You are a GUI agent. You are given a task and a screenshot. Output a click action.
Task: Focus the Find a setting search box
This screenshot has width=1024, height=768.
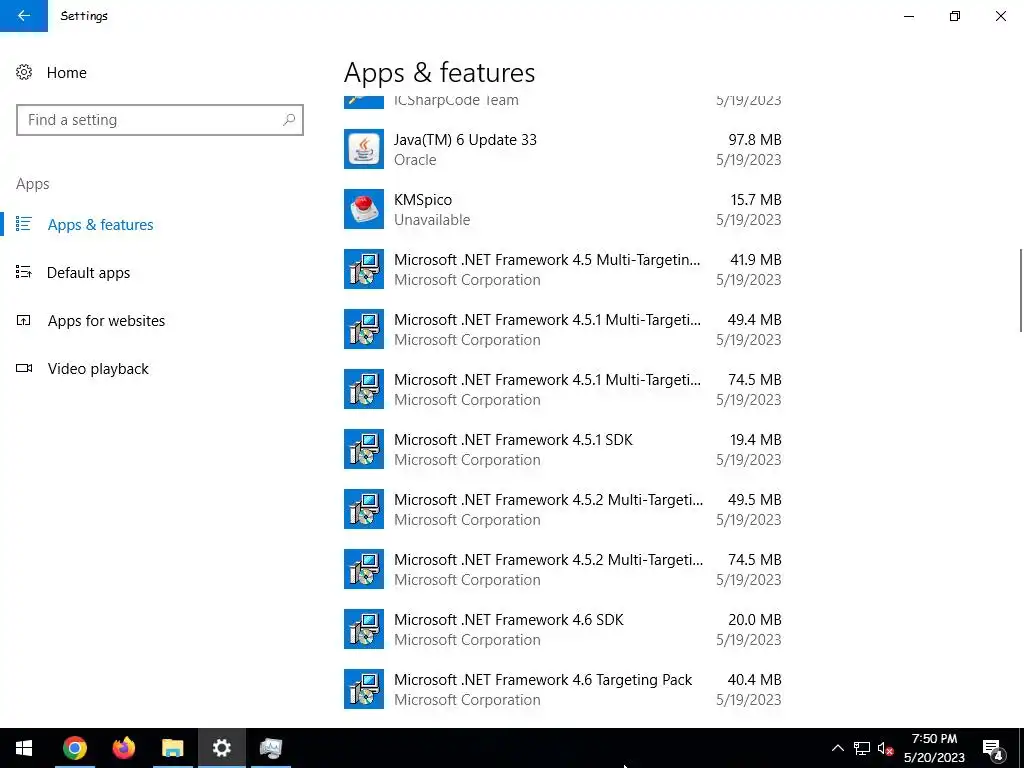point(160,120)
